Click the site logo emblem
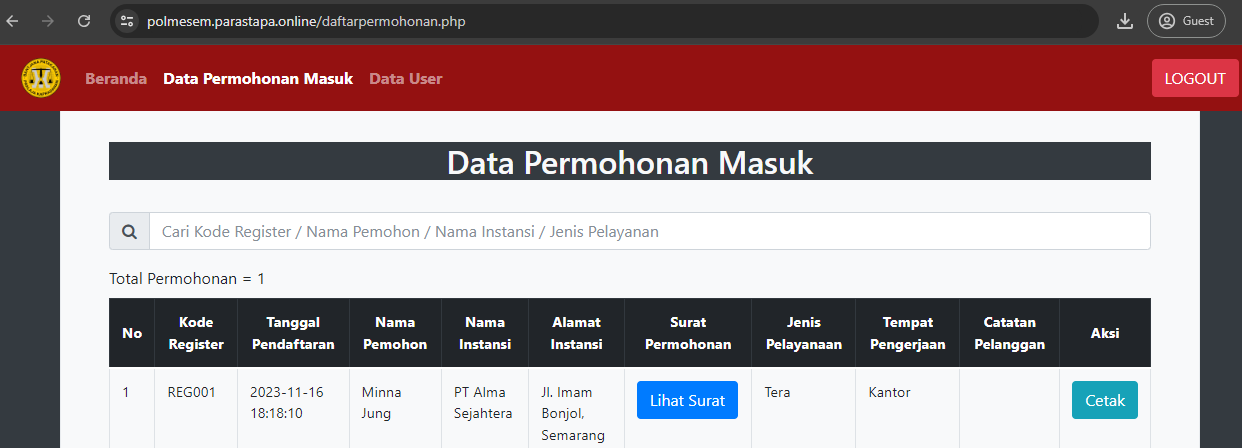The width and height of the screenshot is (1242, 448). tap(41, 78)
